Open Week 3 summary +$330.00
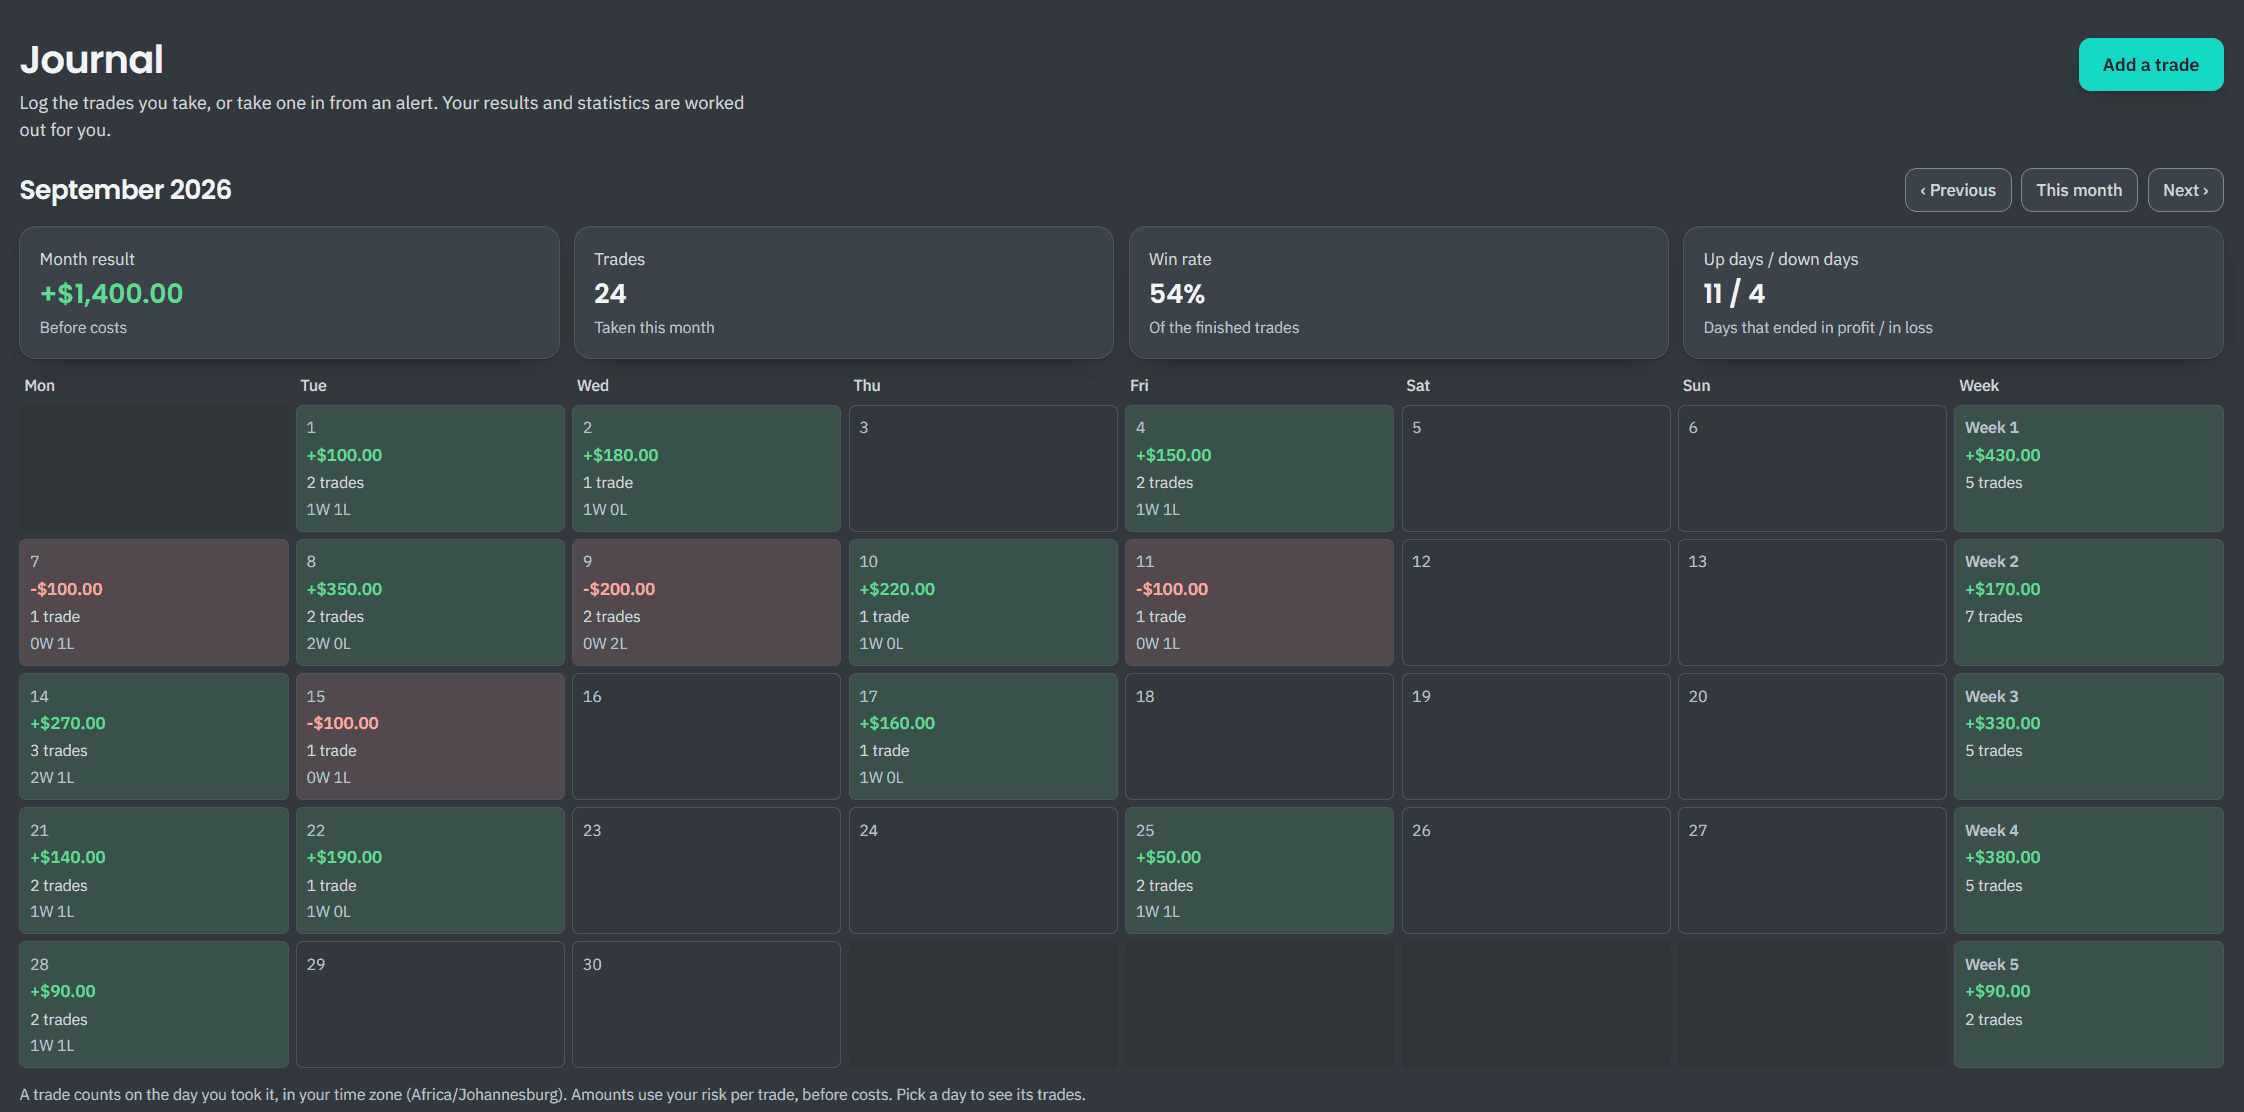Viewport: 2244px width, 1112px height. [x=2089, y=737]
